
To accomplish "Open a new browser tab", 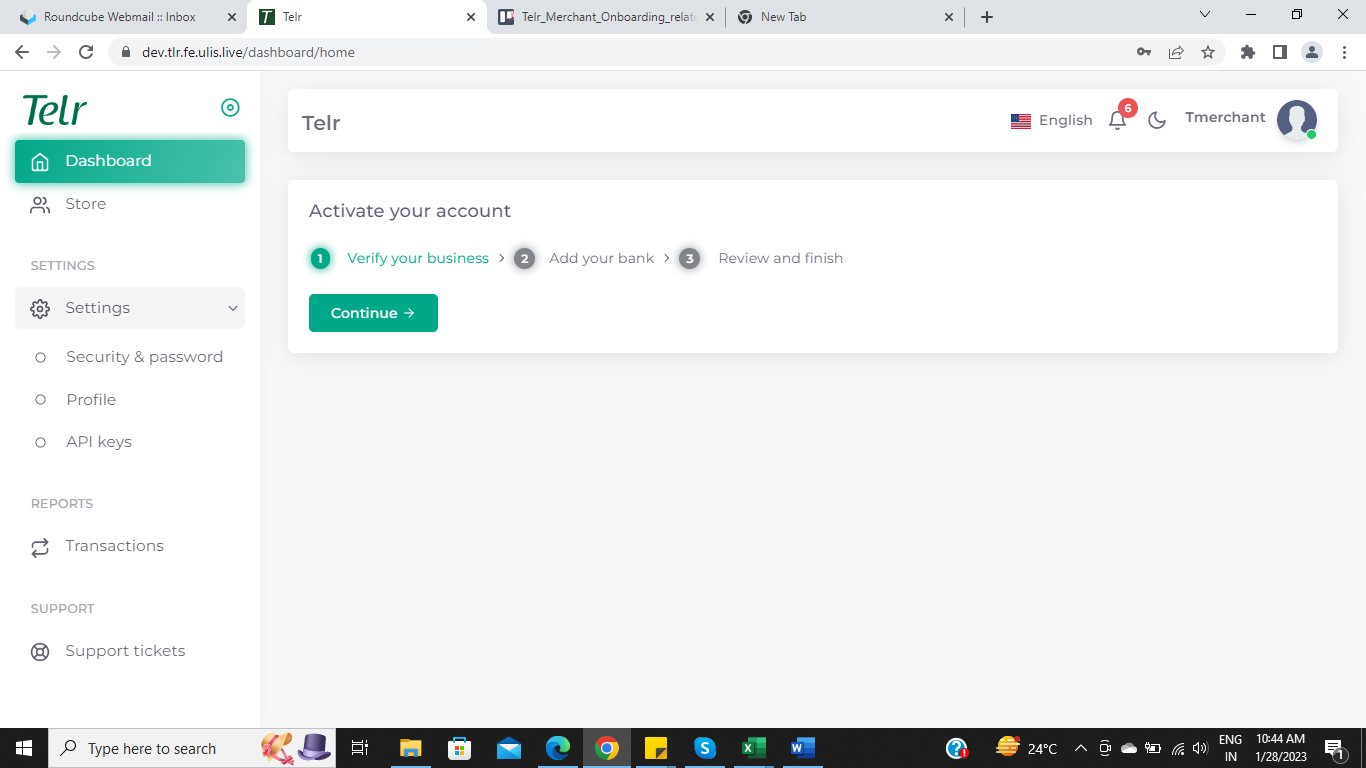I will click(x=987, y=17).
